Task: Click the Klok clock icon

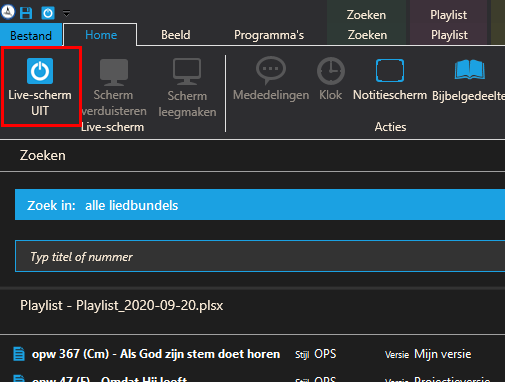Action: (331, 71)
